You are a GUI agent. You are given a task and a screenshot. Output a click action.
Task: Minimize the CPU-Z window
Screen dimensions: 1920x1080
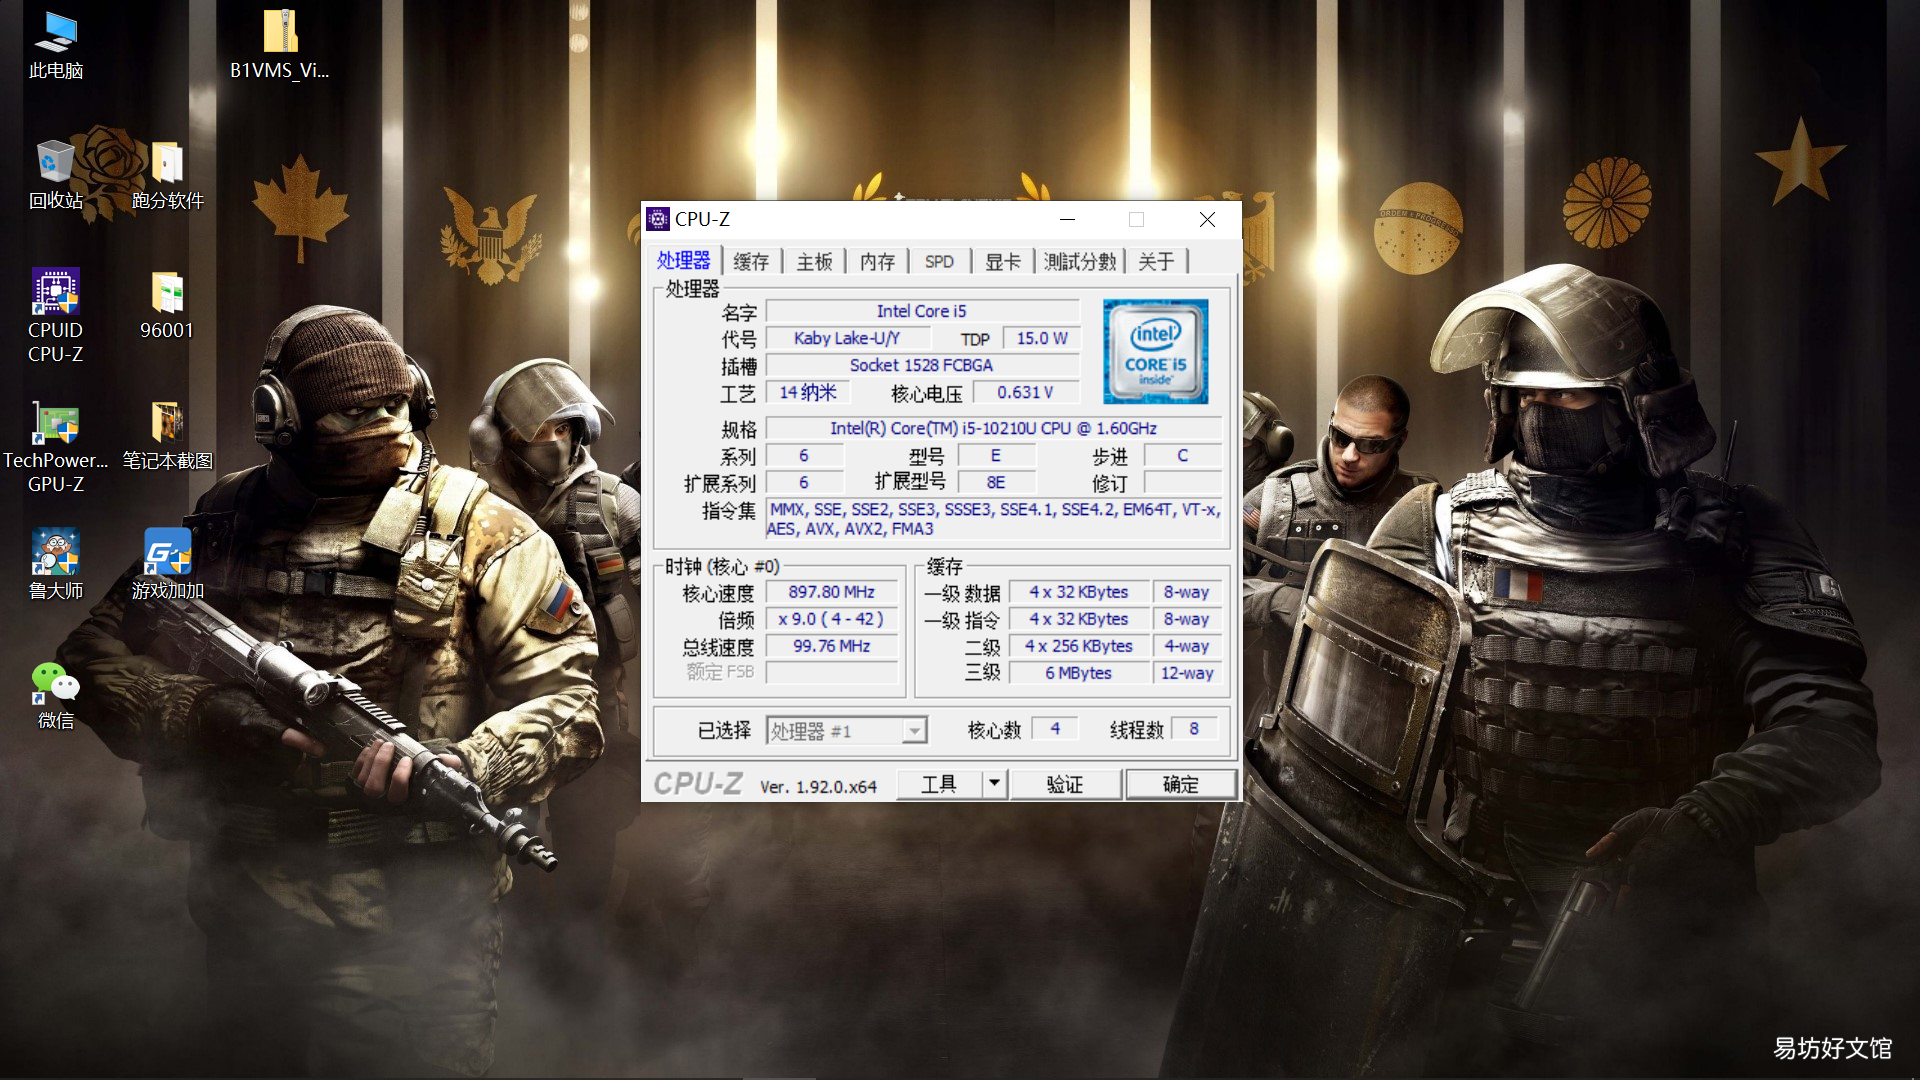tap(1067, 219)
